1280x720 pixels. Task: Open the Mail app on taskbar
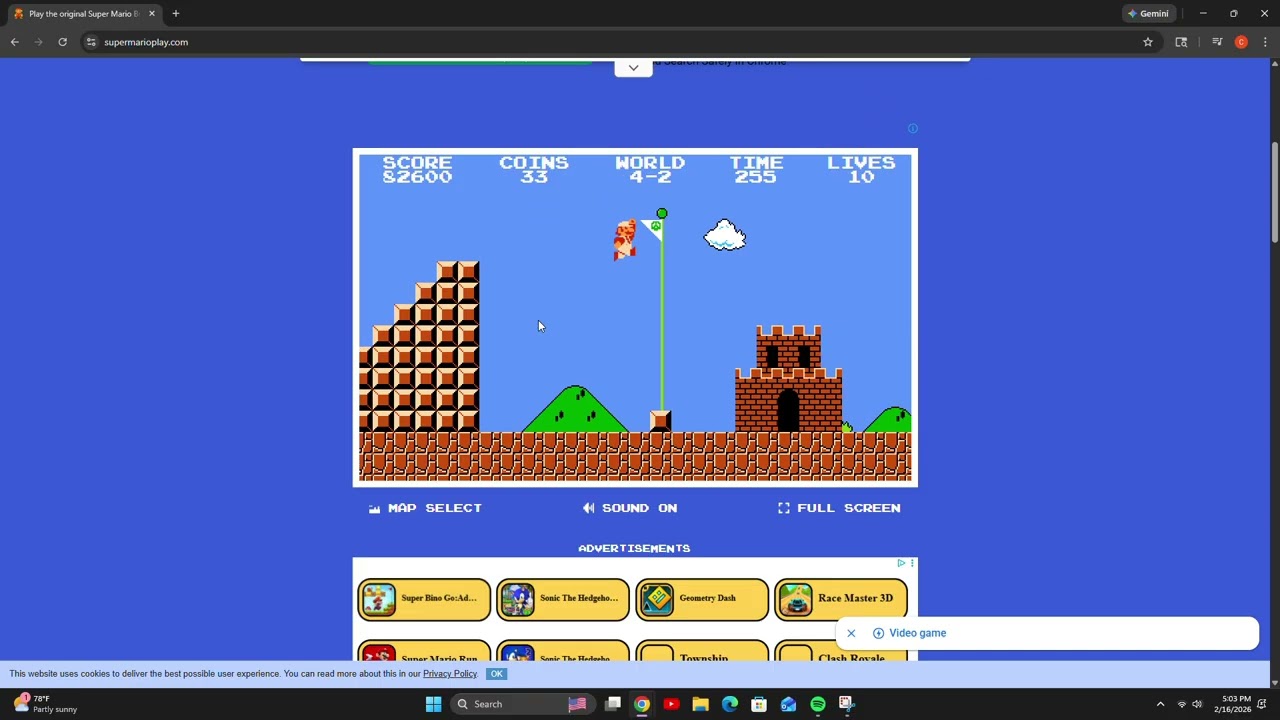[x=788, y=704]
